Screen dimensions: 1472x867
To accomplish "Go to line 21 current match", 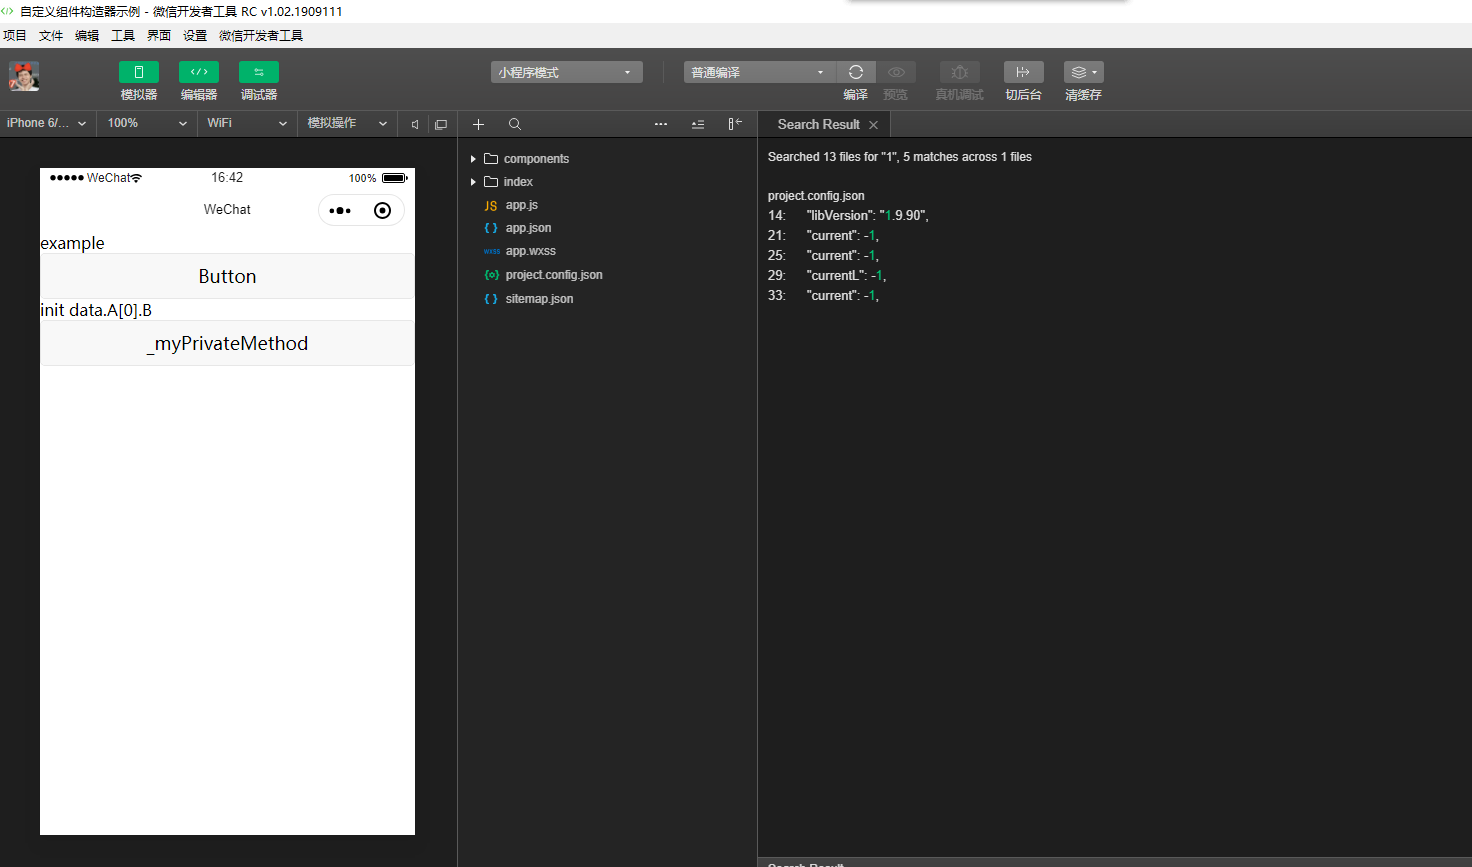I will point(823,236).
